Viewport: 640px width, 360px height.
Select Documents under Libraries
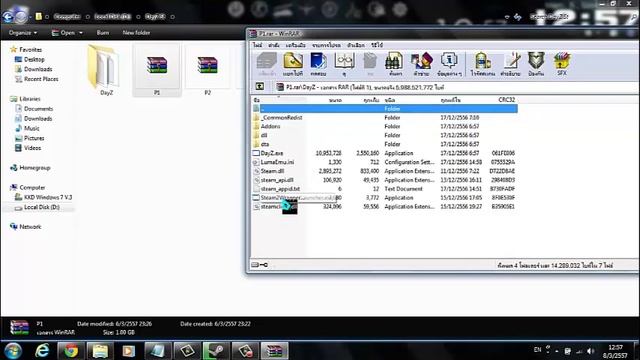38,109
